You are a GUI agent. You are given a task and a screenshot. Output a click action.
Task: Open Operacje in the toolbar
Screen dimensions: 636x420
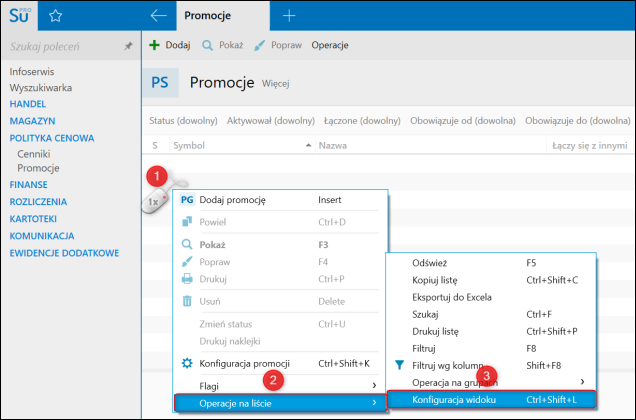click(x=330, y=45)
